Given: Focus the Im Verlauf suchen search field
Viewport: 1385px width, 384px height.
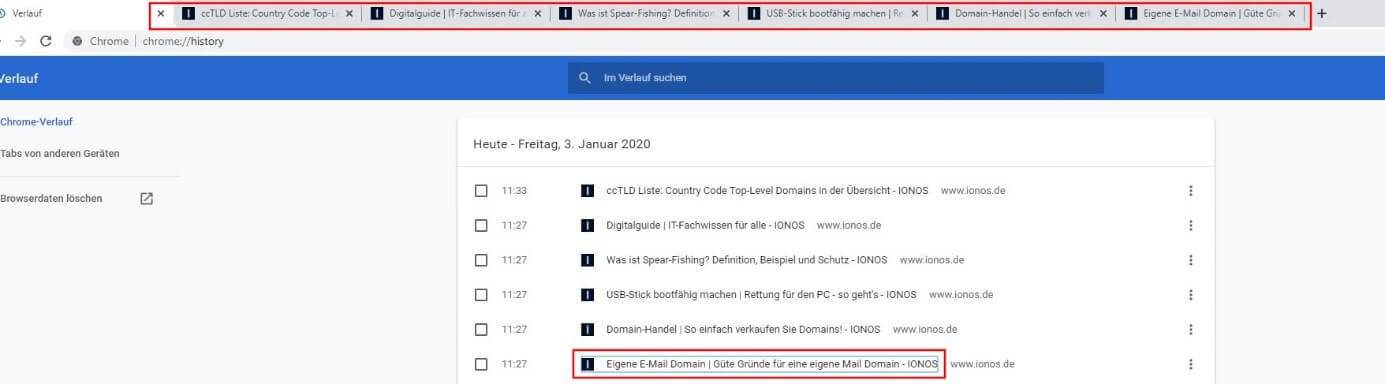Looking at the screenshot, I should [x=835, y=78].
